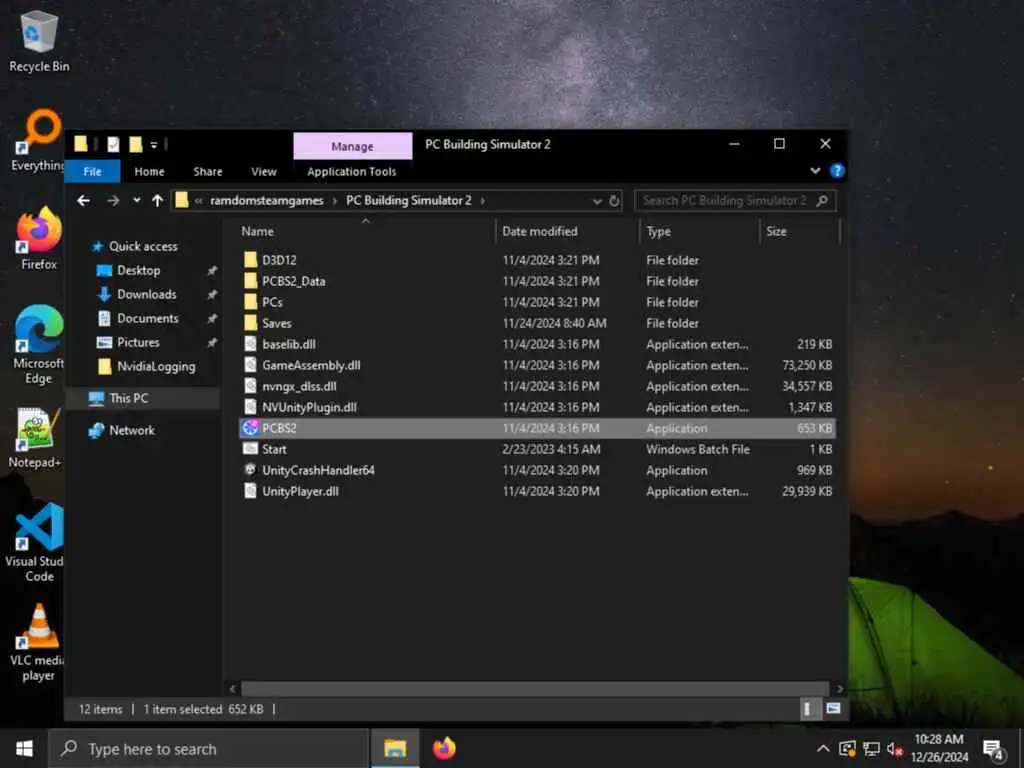Show hidden tray icons chevron
This screenshot has height=768, width=1024.
[823, 749]
